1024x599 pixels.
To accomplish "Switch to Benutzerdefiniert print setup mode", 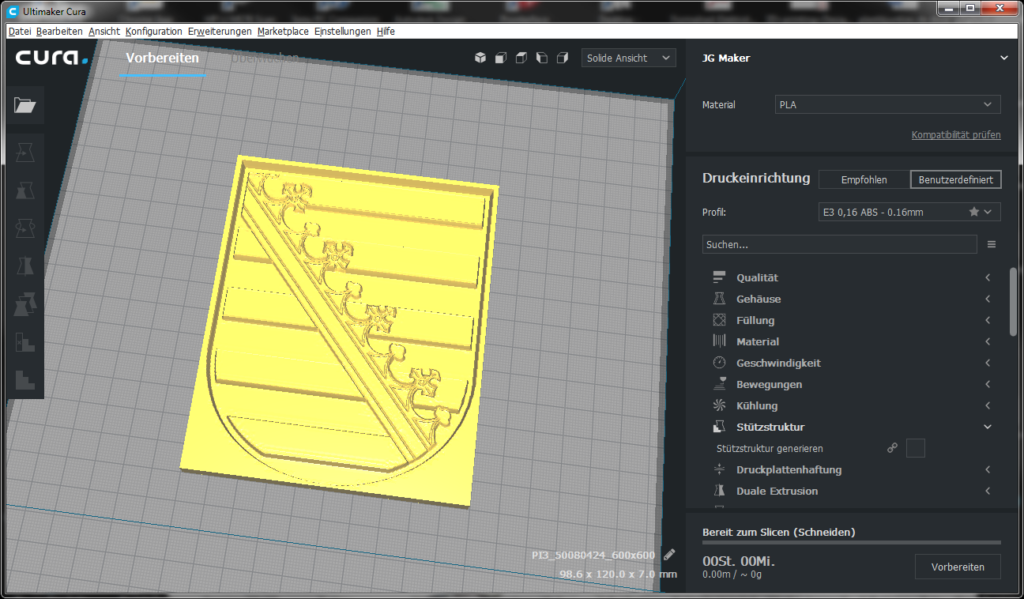I will (x=955, y=180).
